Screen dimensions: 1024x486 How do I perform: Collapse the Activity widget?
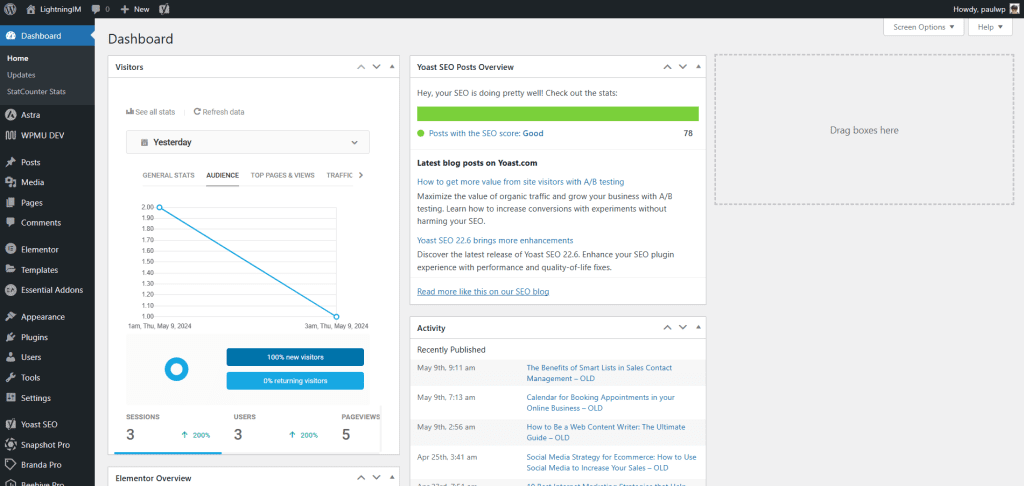coord(699,327)
